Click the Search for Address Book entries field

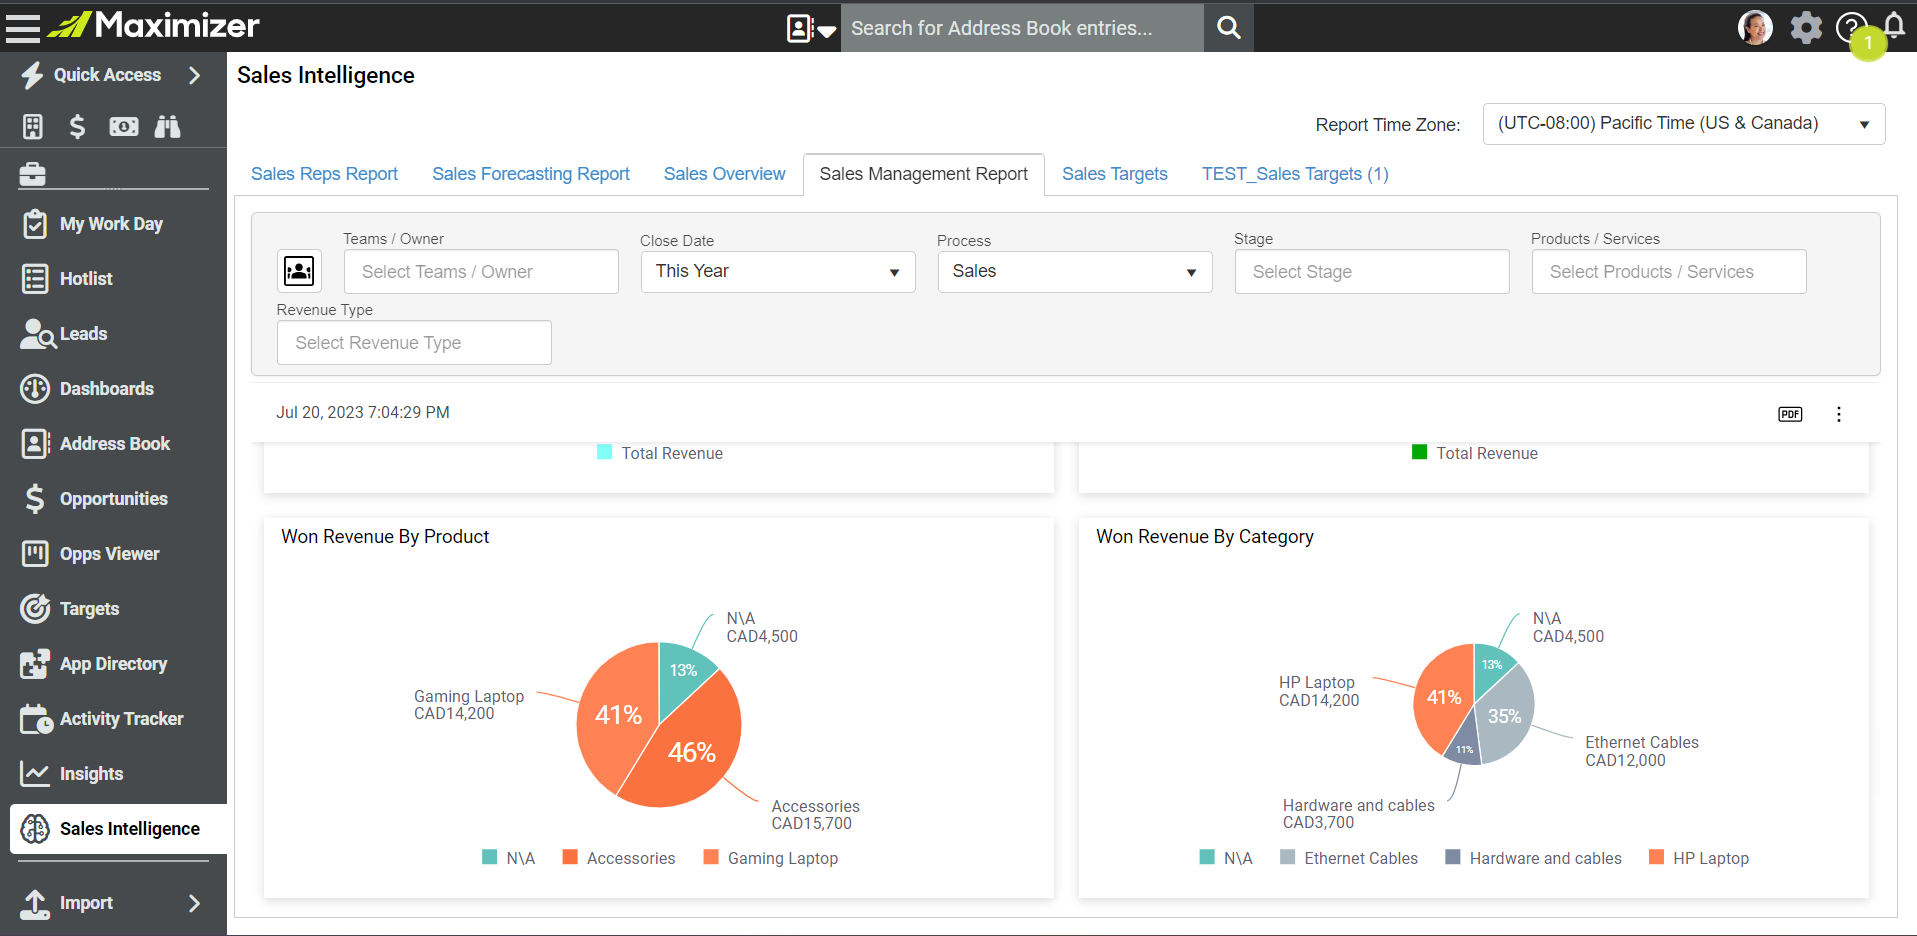coord(1022,28)
